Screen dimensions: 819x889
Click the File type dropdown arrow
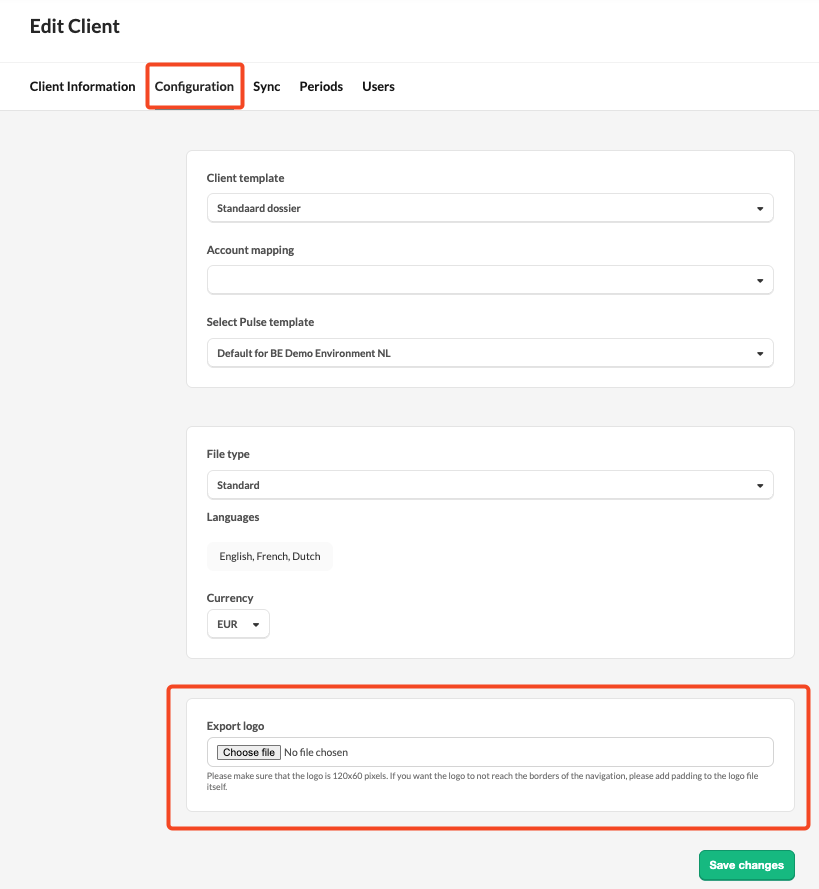pos(759,486)
